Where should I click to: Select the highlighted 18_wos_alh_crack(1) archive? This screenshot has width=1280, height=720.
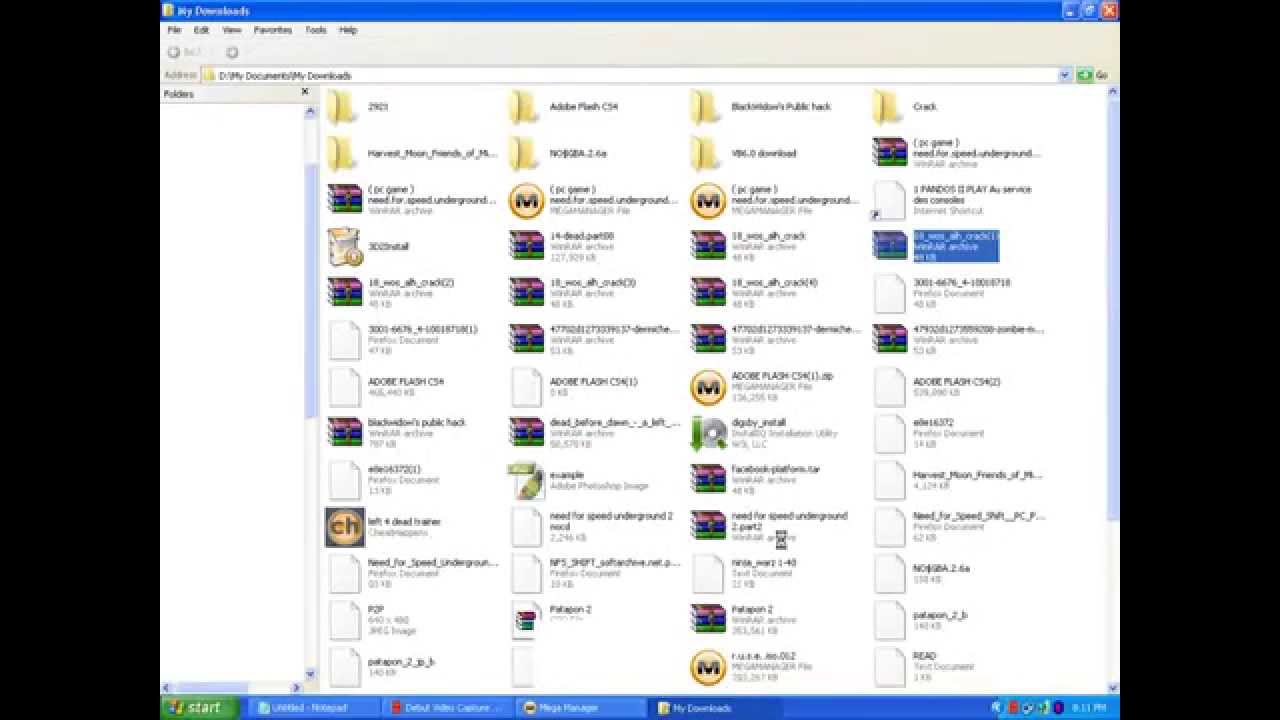(x=935, y=246)
